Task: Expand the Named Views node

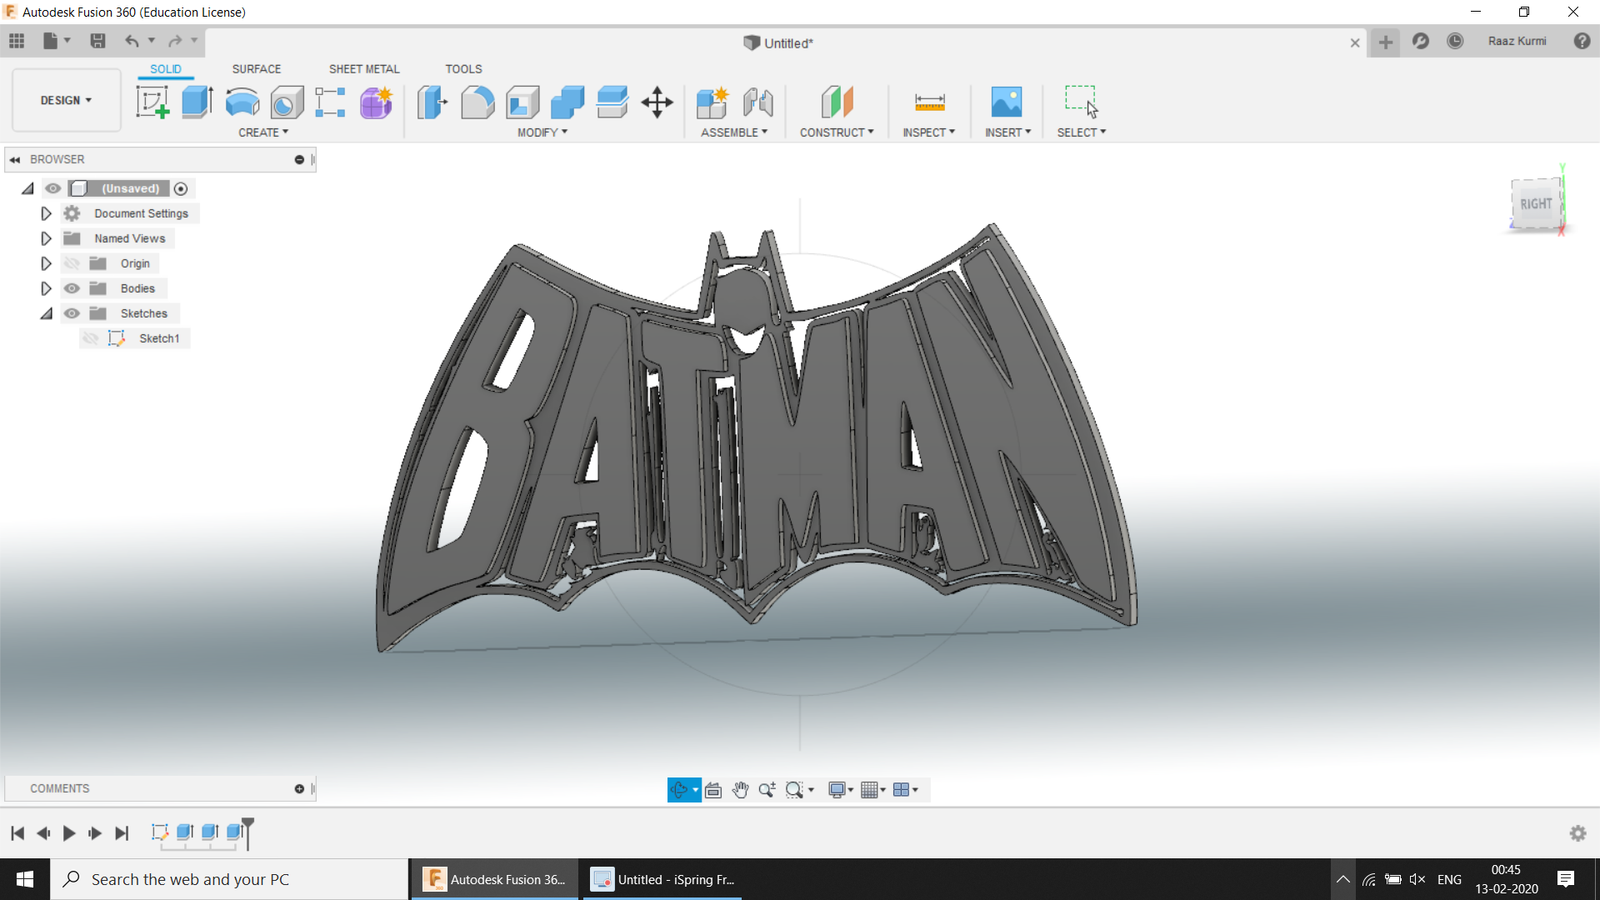Action: pos(46,238)
